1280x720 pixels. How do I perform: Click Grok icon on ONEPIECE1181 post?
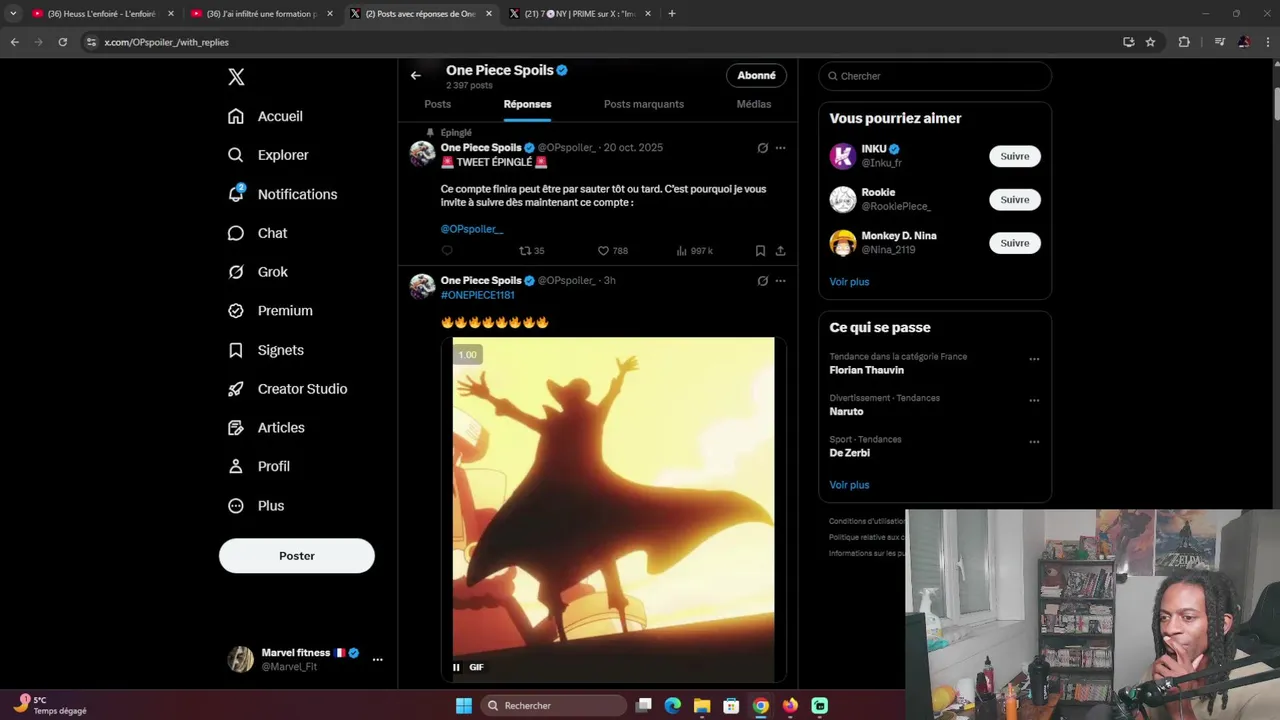click(762, 281)
